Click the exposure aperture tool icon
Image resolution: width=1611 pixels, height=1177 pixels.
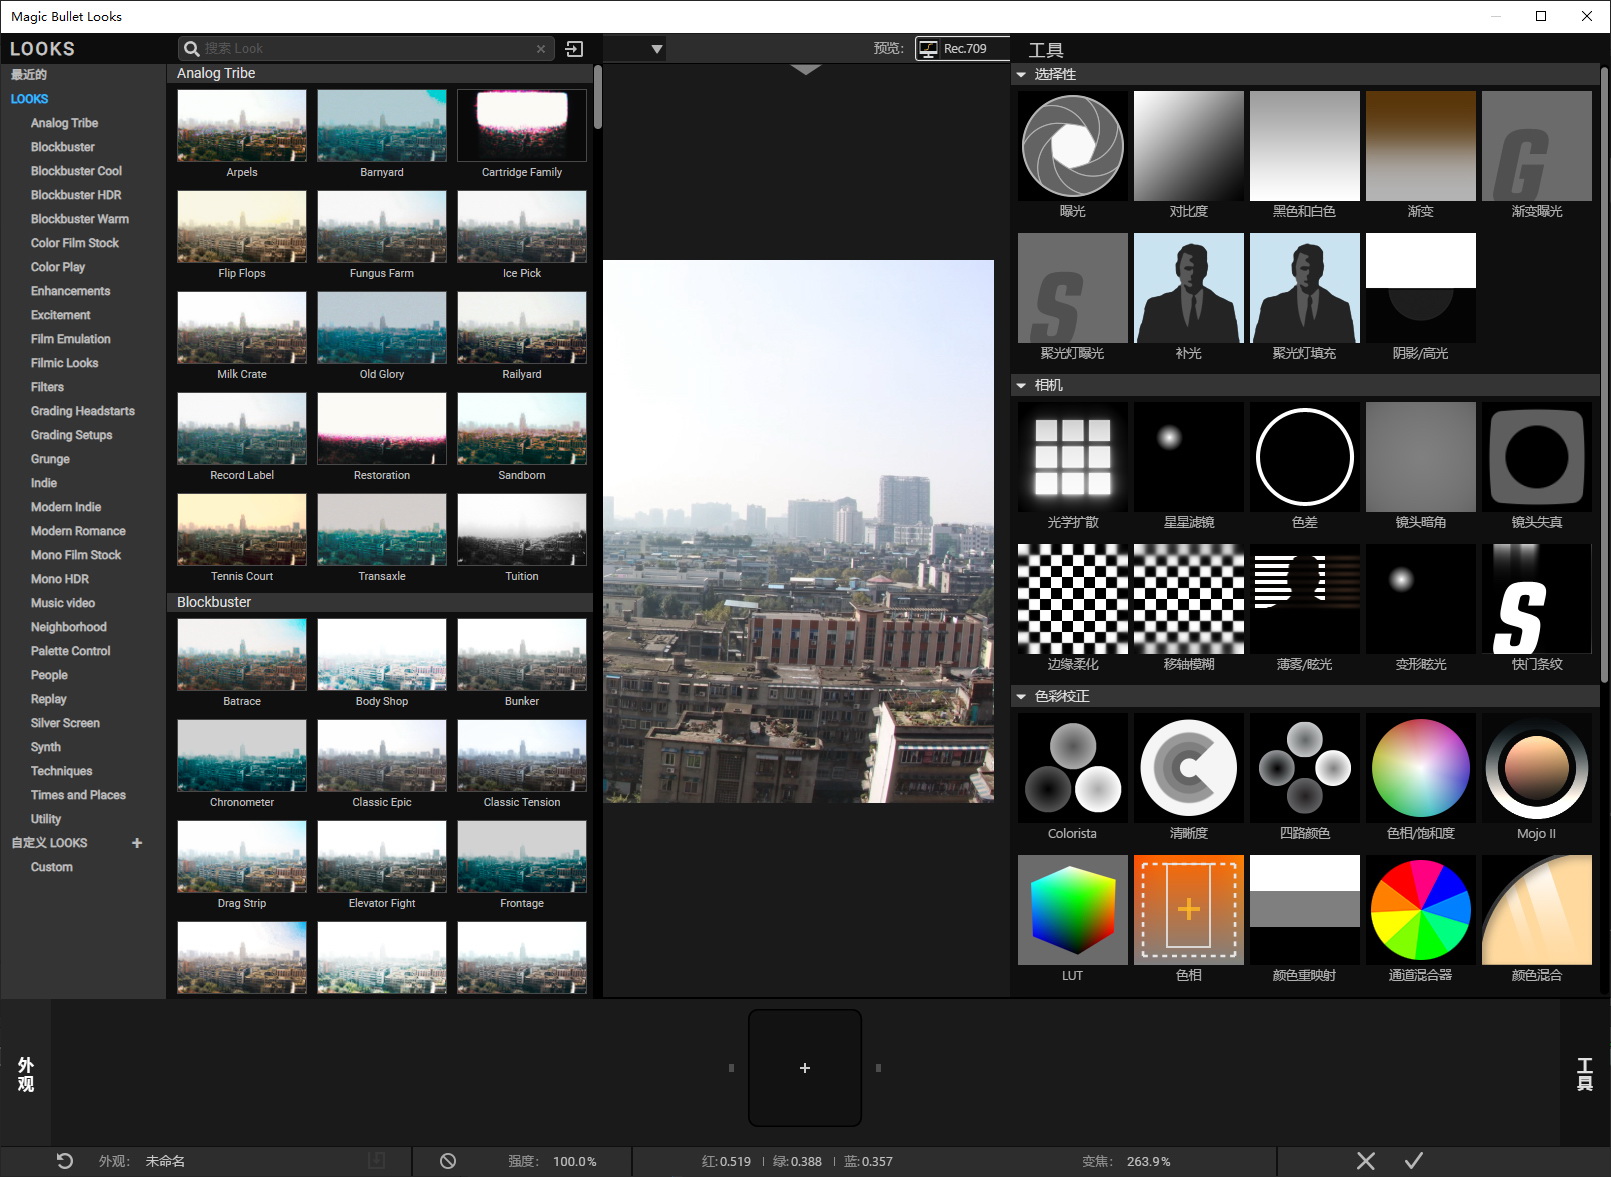pyautogui.click(x=1072, y=146)
